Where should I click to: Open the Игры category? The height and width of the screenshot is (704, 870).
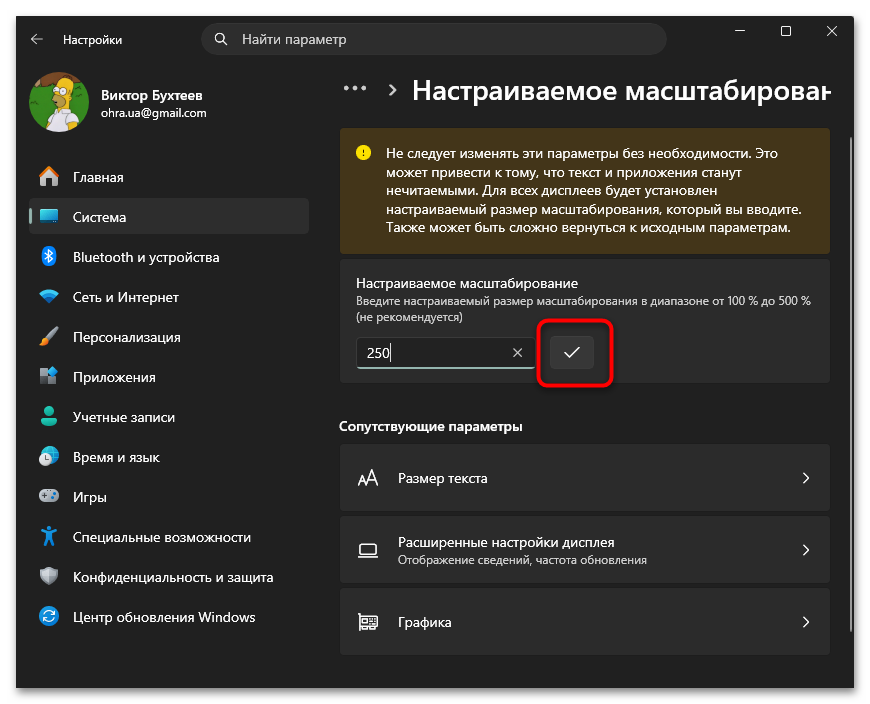pyautogui.click(x=169, y=497)
